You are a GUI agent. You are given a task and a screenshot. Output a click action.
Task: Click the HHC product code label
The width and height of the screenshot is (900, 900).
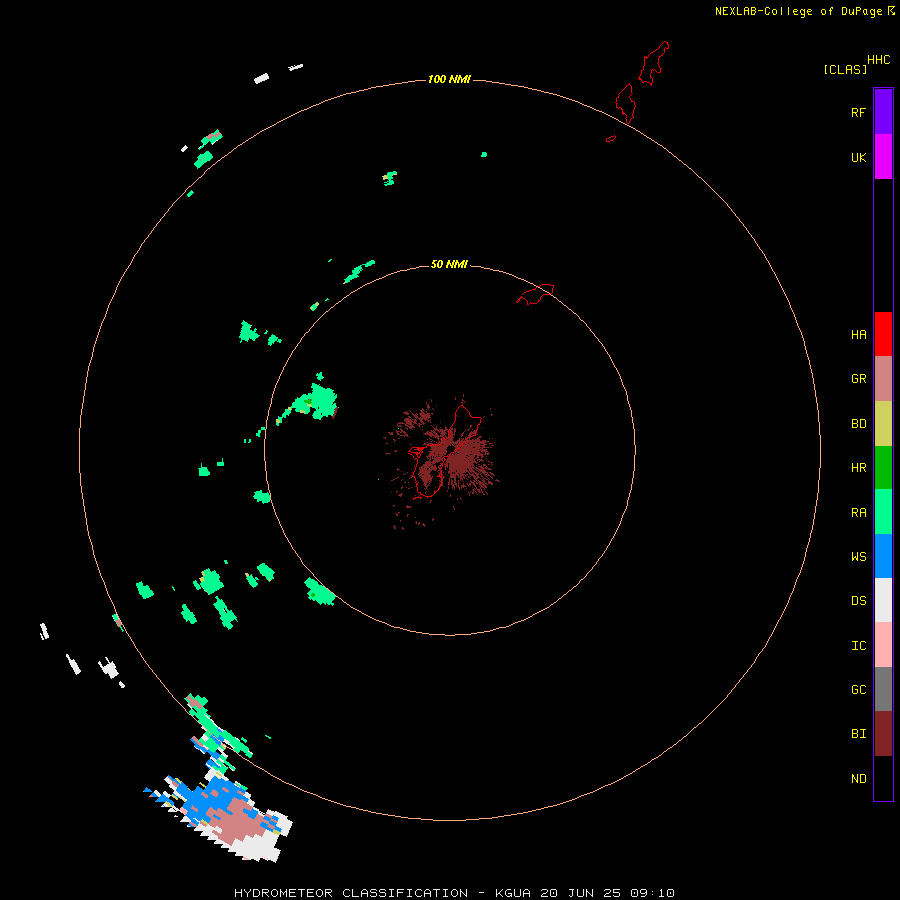pyautogui.click(x=878, y=59)
